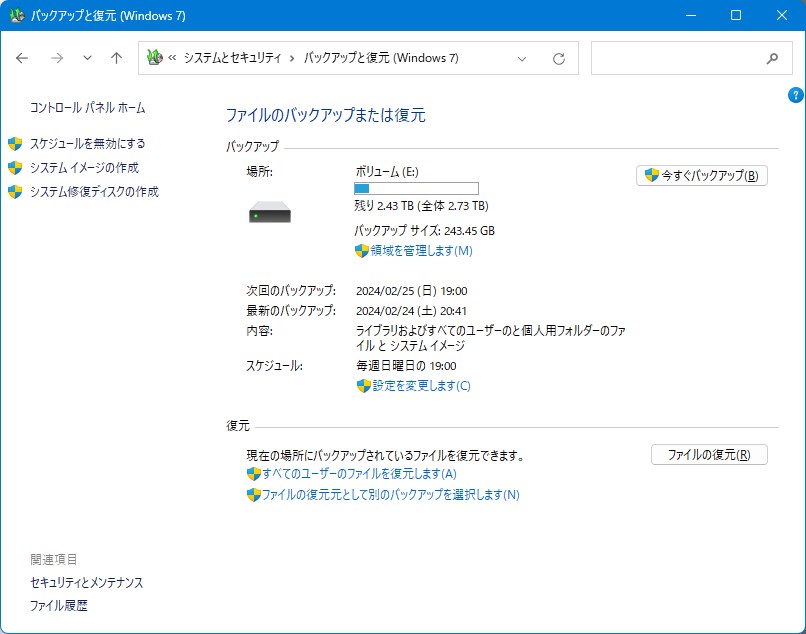This screenshot has width=806, height=634.
Task: Expand the address bar history dropdown
Action: click(x=522, y=58)
